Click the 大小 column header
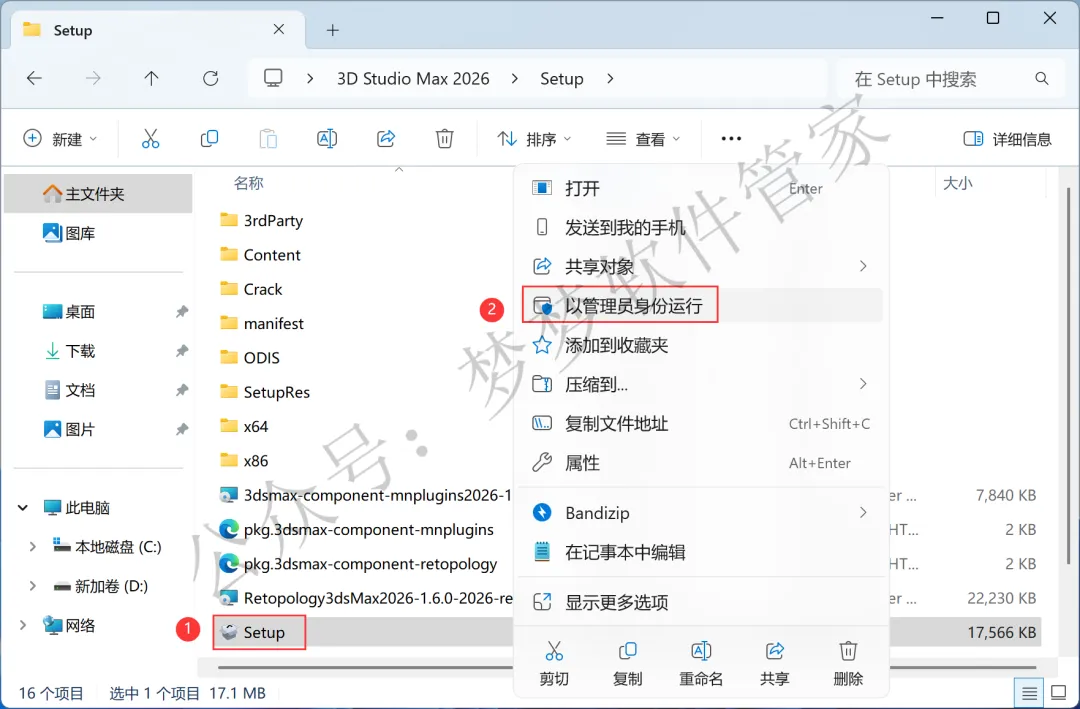This screenshot has width=1080, height=709. pyautogui.click(x=957, y=183)
